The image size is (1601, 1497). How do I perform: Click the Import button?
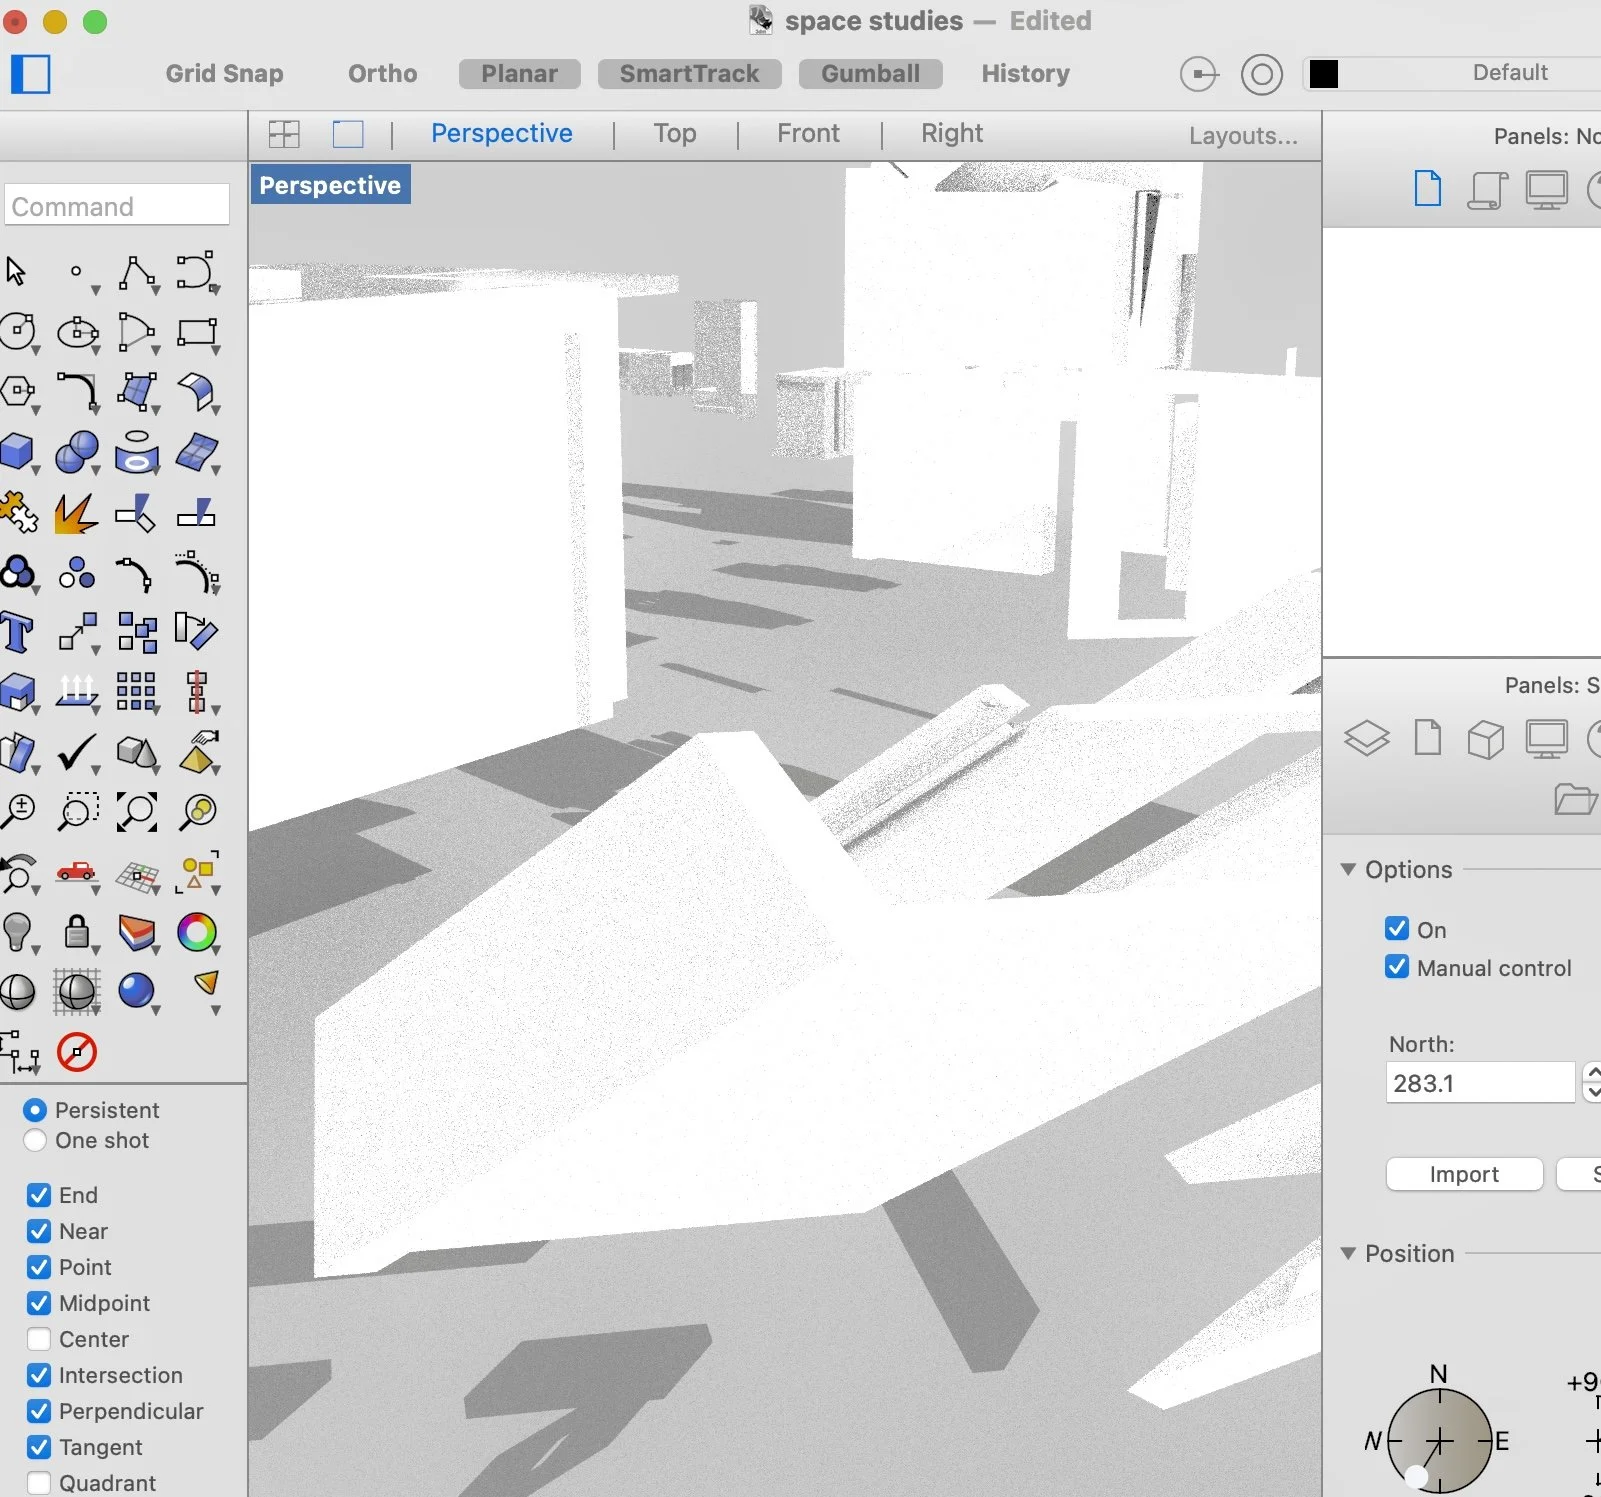click(1463, 1174)
